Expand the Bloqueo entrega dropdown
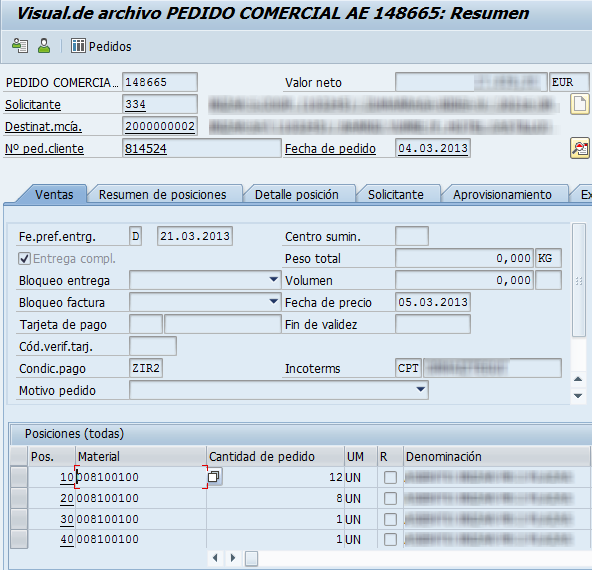The image size is (592, 570). [274, 280]
